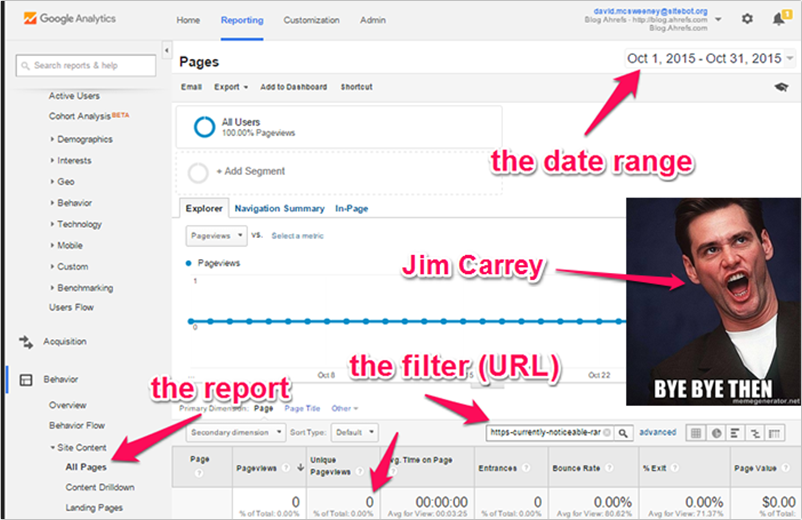Click the graduation cap education icon
Screen dimensions: 802x520
(x=780, y=88)
